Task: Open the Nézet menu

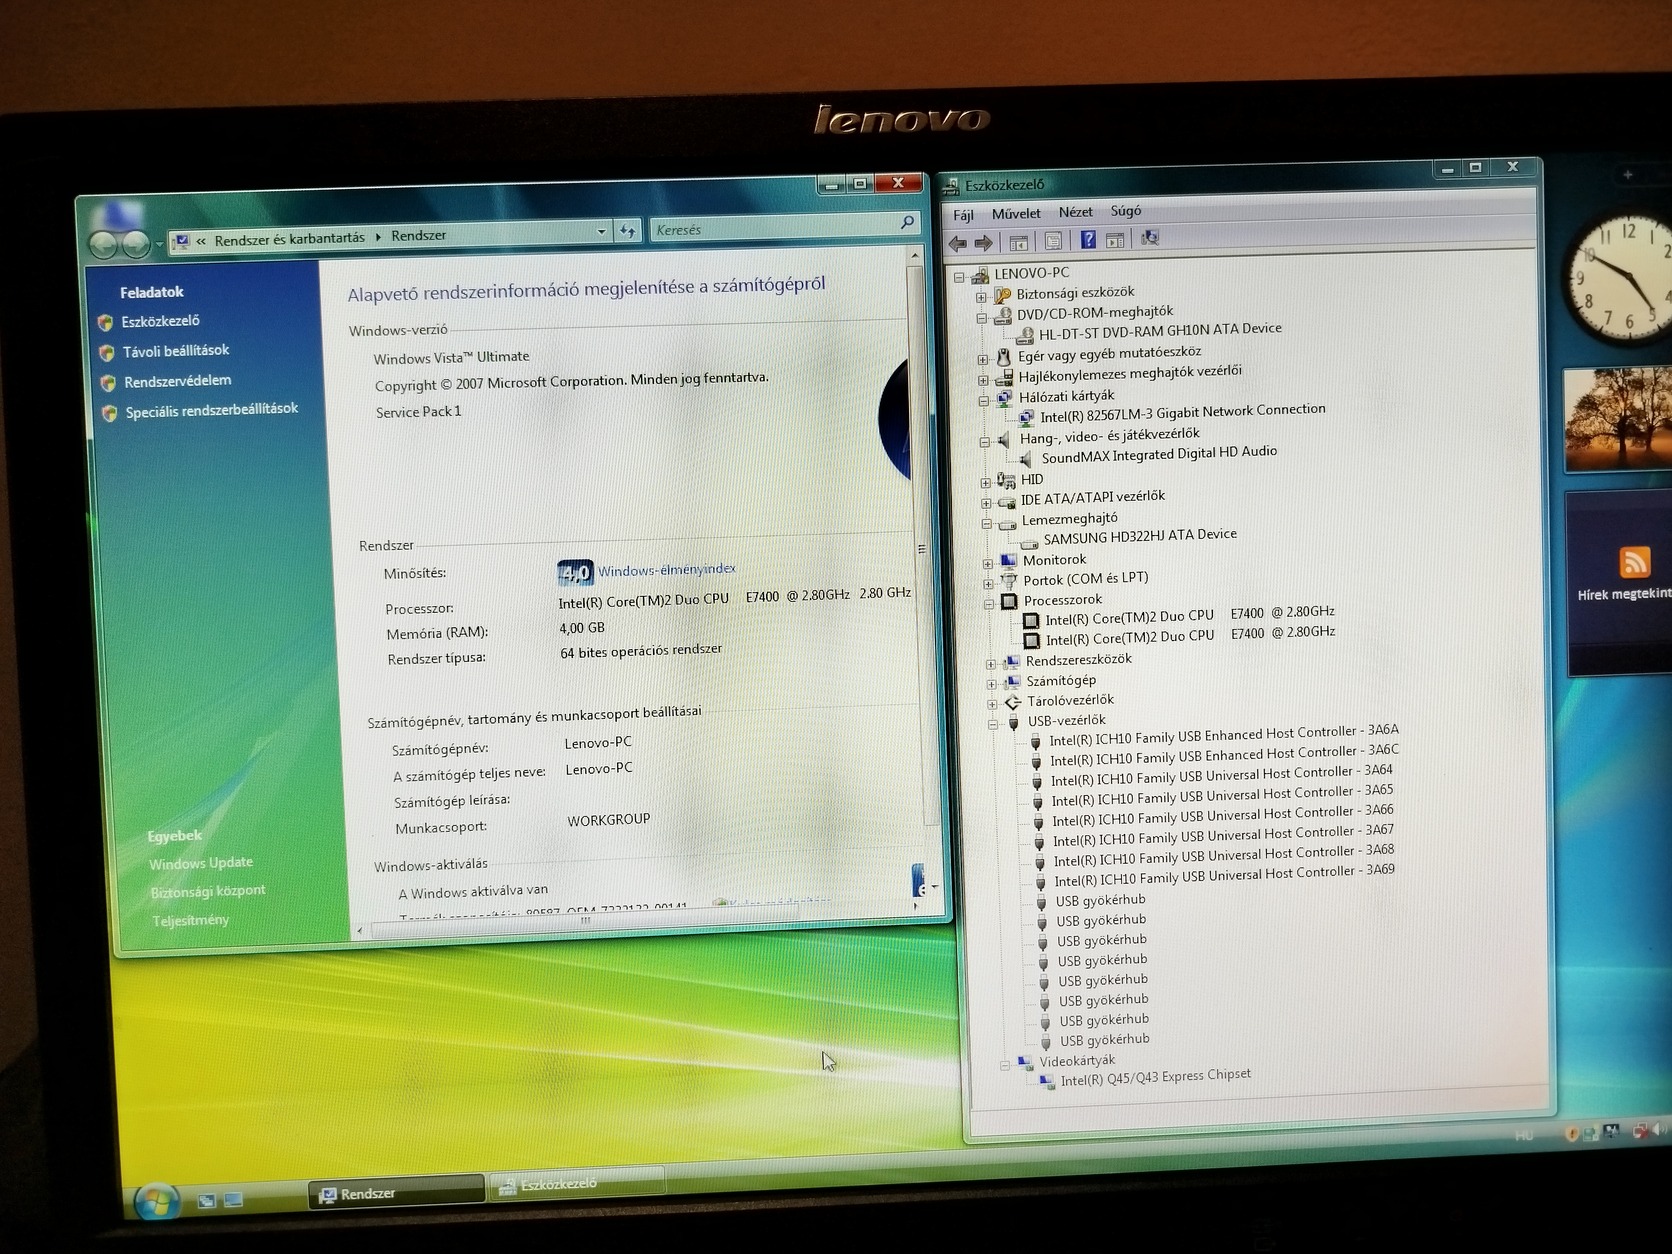Action: [1076, 212]
